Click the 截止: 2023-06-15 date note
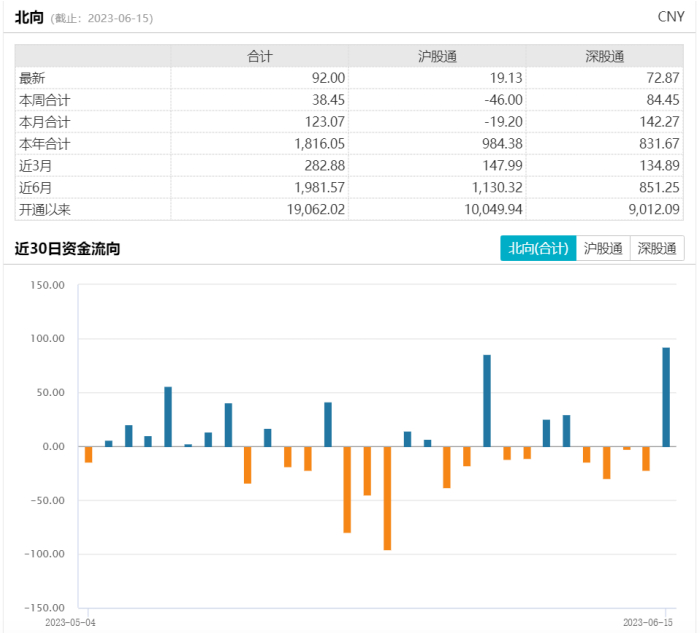Screen dimensions: 700x633 [x=102, y=18]
